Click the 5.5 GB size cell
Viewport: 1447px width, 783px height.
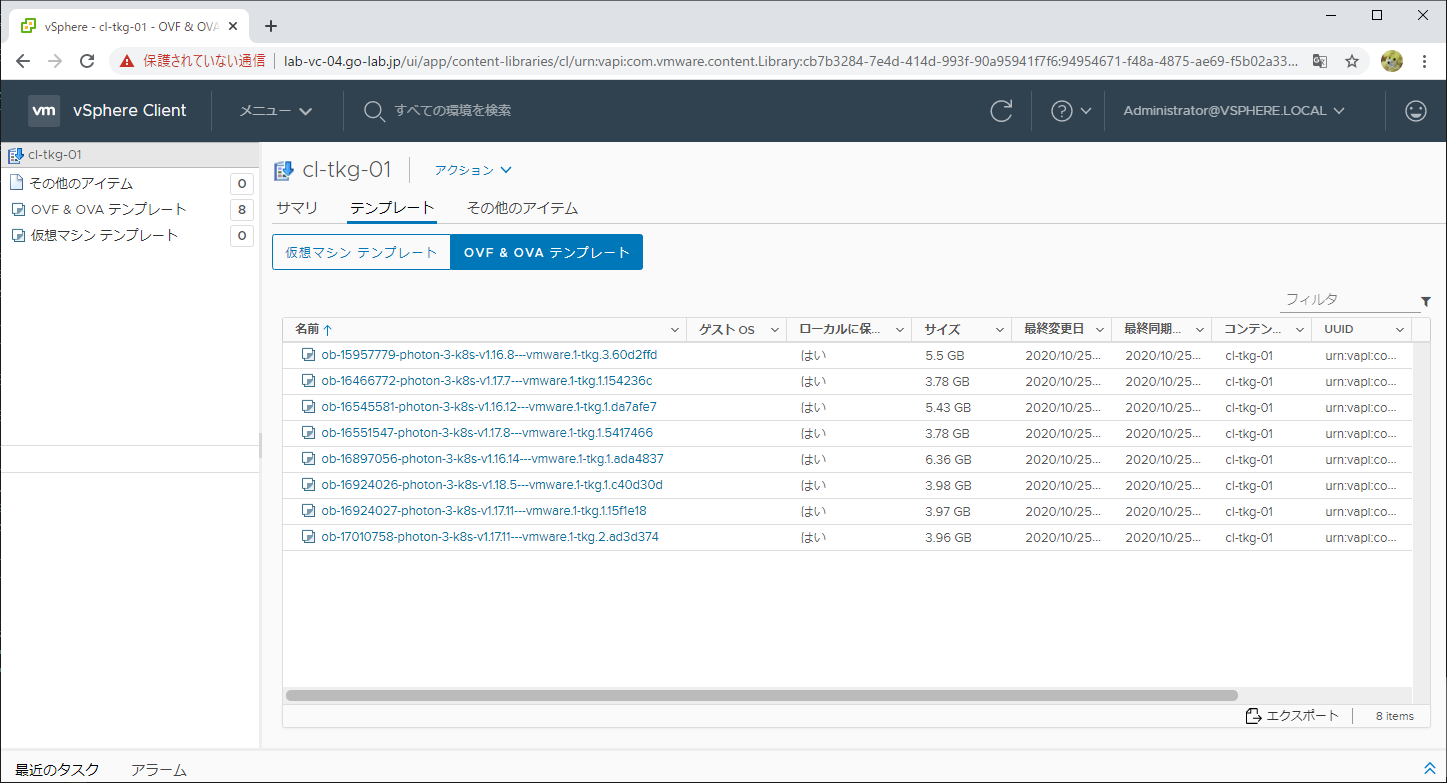point(944,355)
